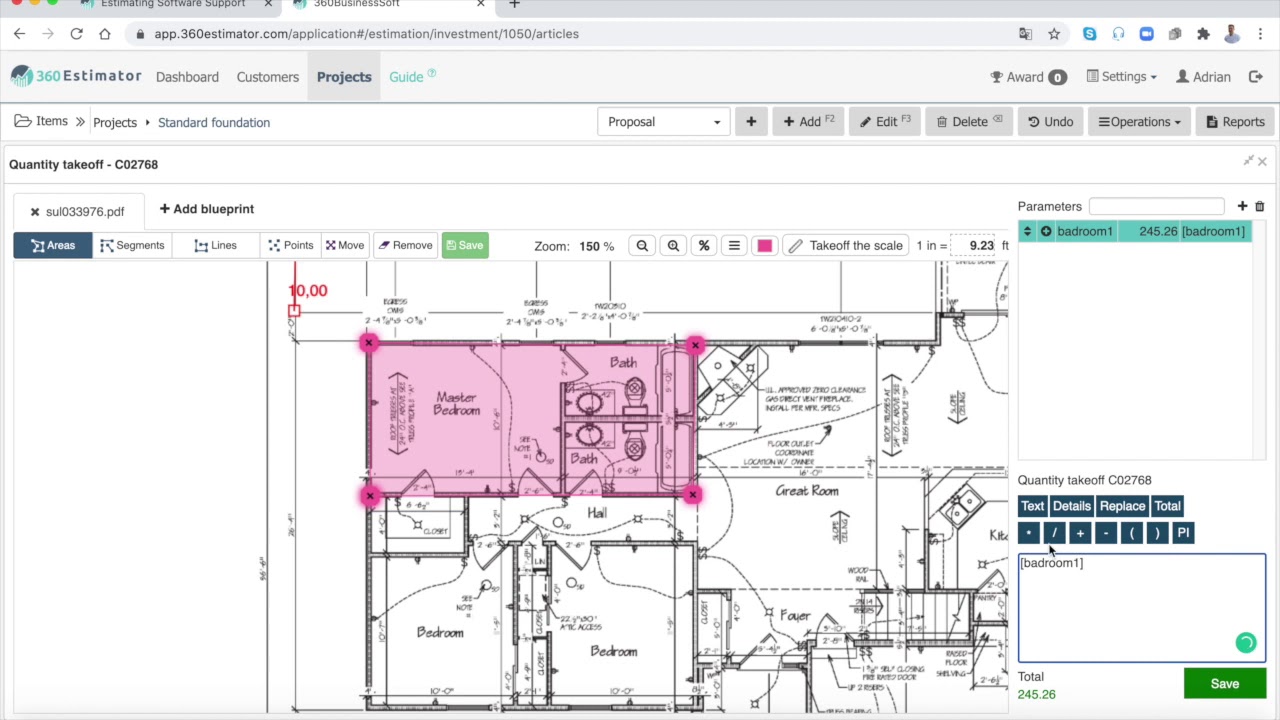Image resolution: width=1280 pixels, height=720 pixels.
Task: Select the 245.26 value in parameters
Action: pos(1157,231)
